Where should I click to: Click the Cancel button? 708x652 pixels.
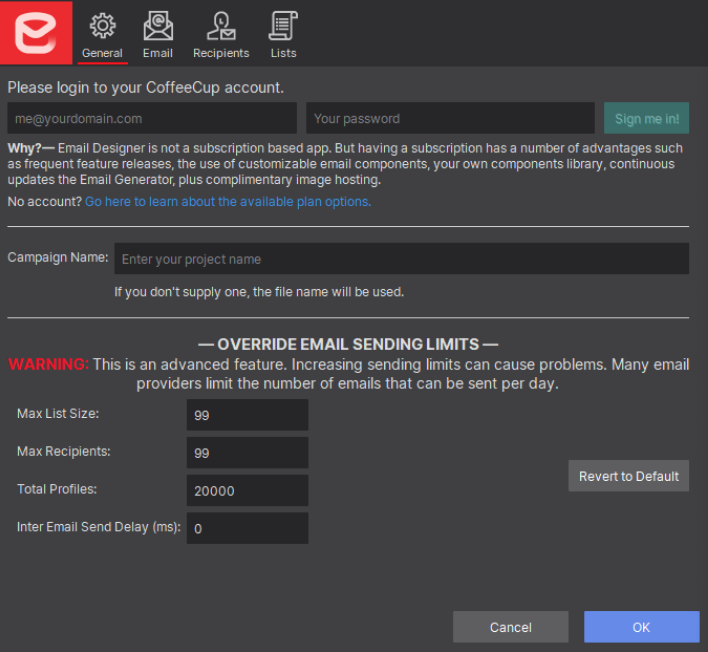[511, 627]
